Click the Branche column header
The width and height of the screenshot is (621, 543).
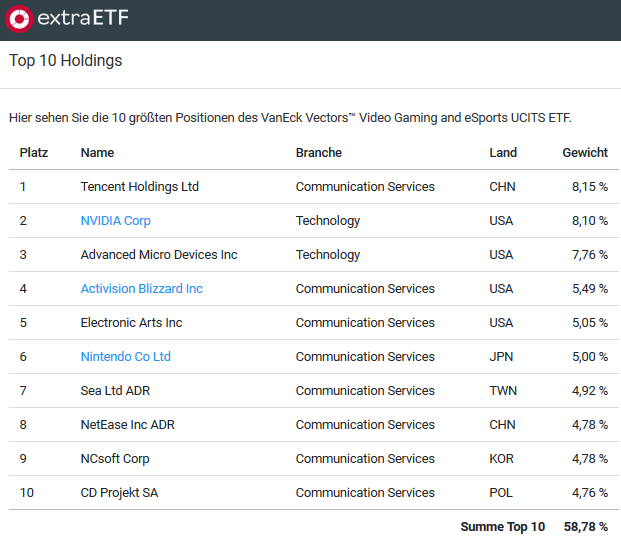coord(319,152)
